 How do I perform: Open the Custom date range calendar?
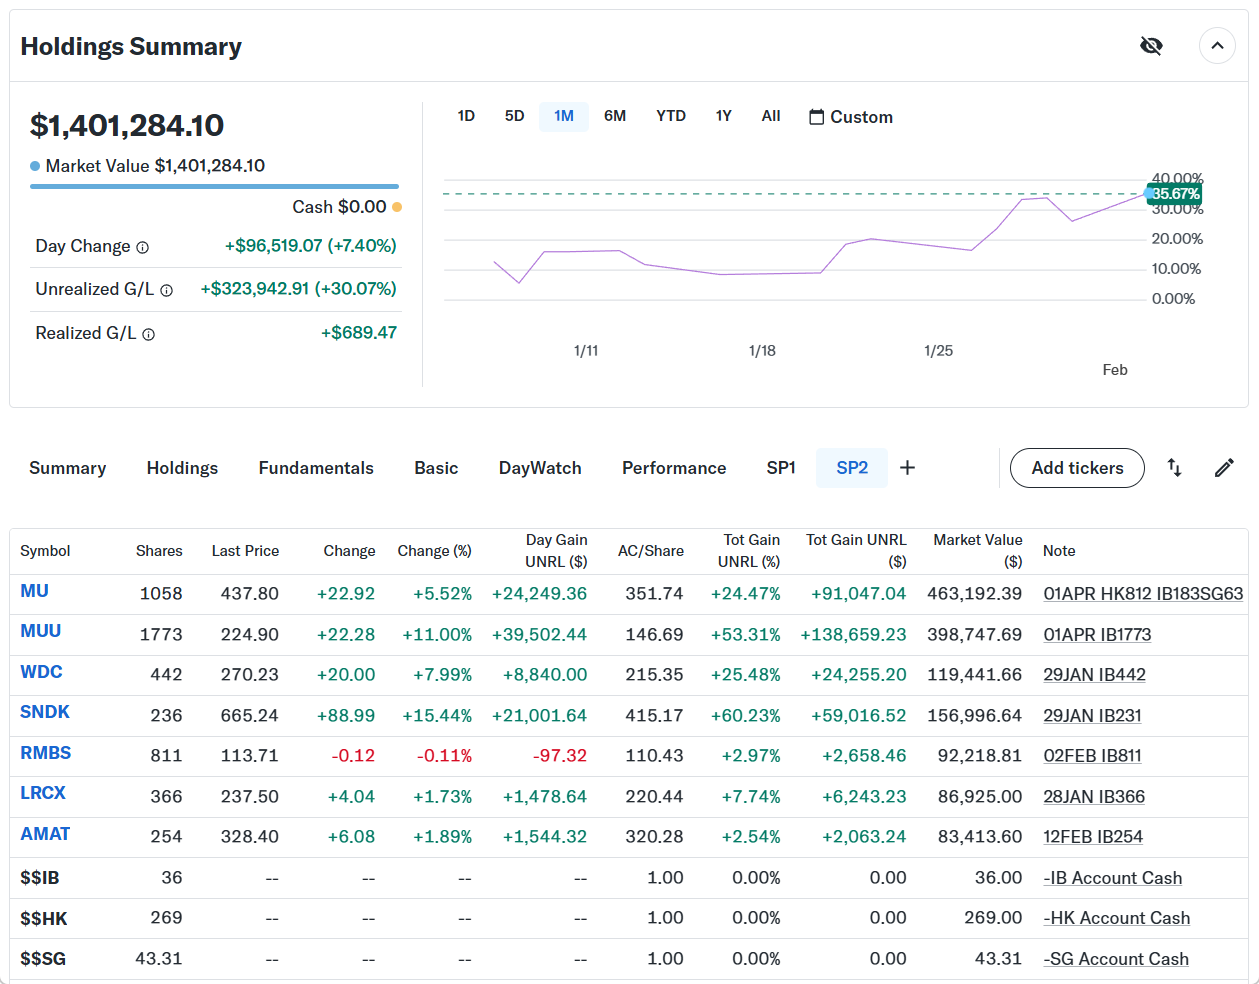tap(850, 117)
